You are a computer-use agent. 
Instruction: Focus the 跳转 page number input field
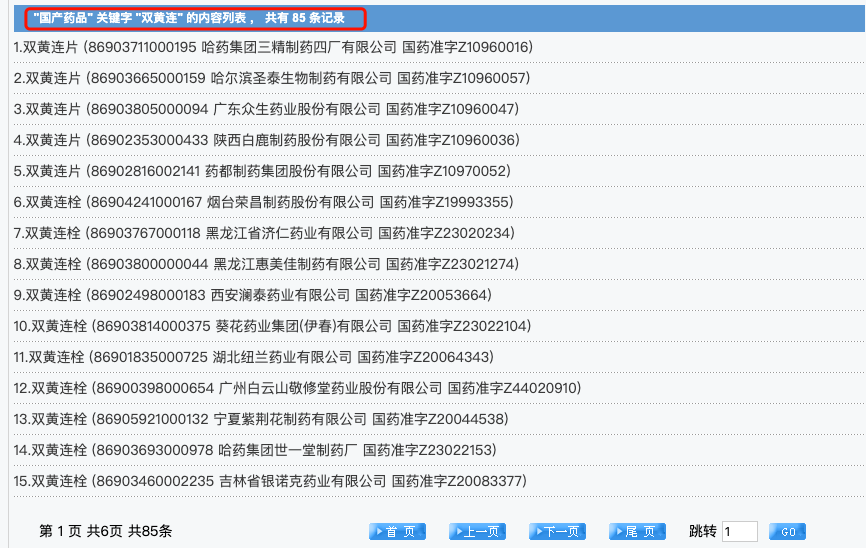739,532
